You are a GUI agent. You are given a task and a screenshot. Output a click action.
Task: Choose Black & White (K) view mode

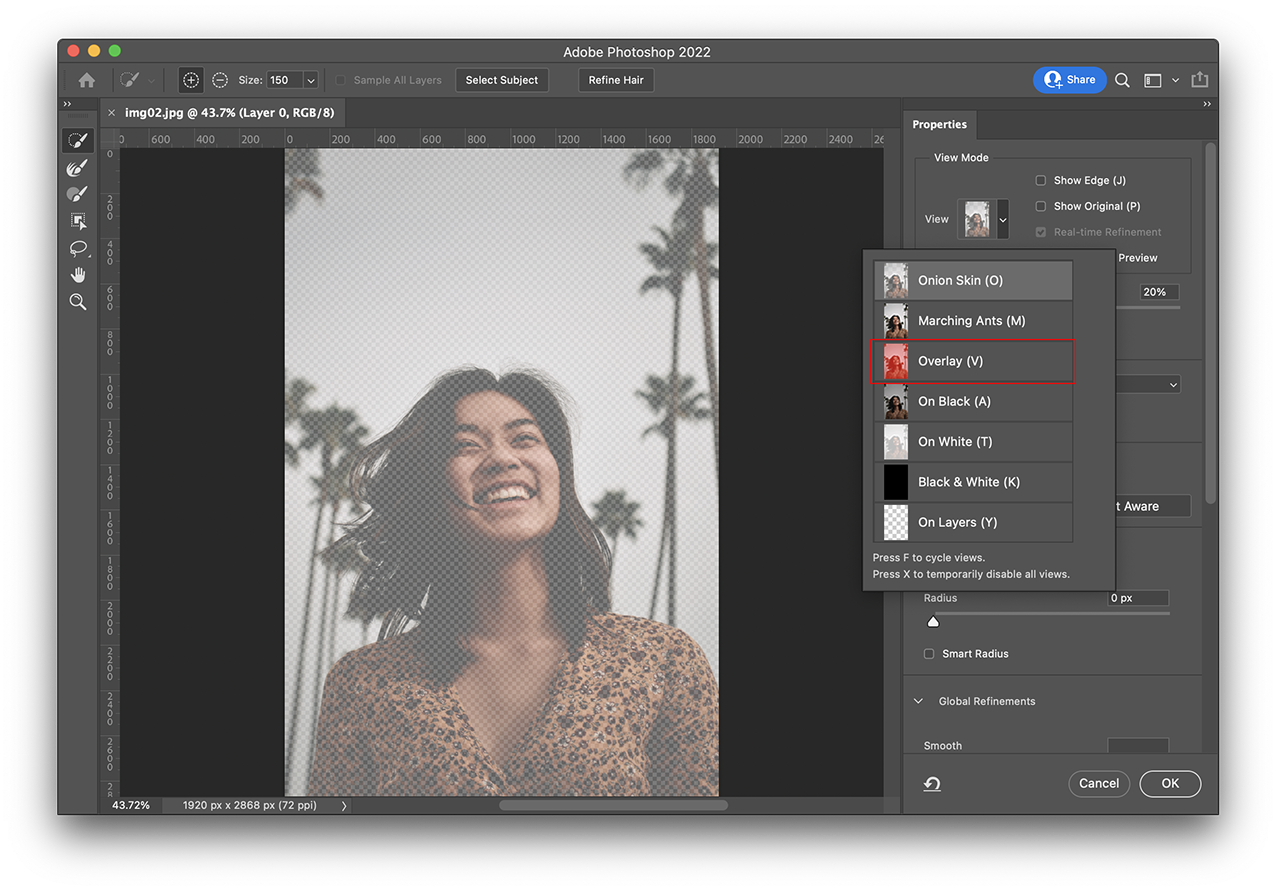click(972, 482)
